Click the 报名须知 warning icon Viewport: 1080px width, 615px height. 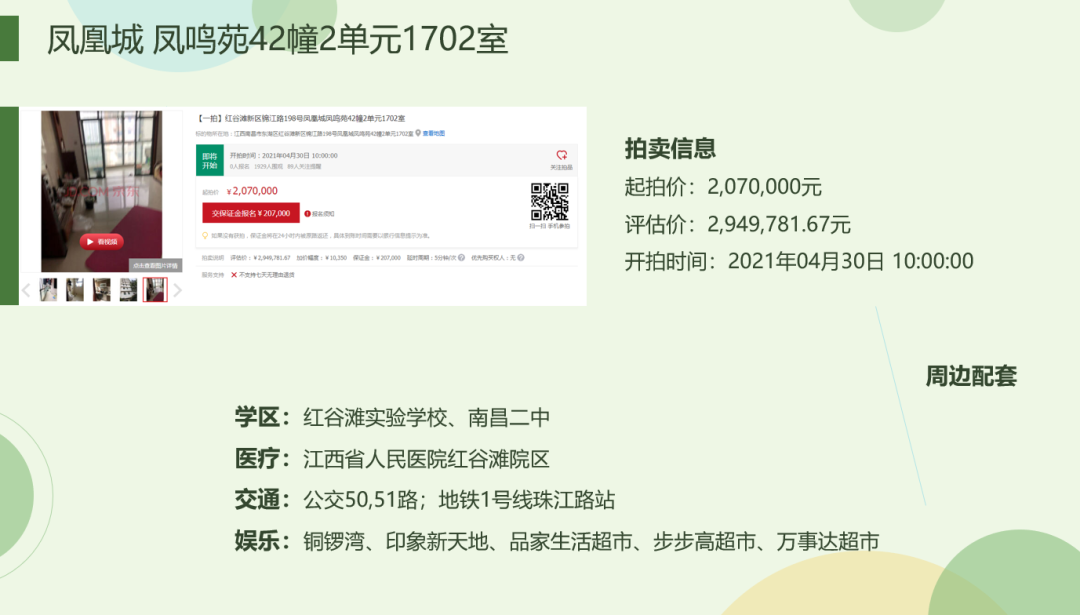(308, 214)
